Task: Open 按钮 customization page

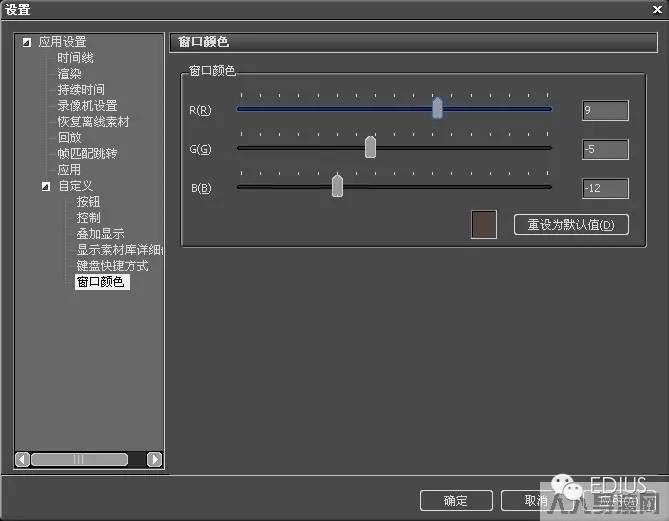Action: pyautogui.click(x=88, y=202)
